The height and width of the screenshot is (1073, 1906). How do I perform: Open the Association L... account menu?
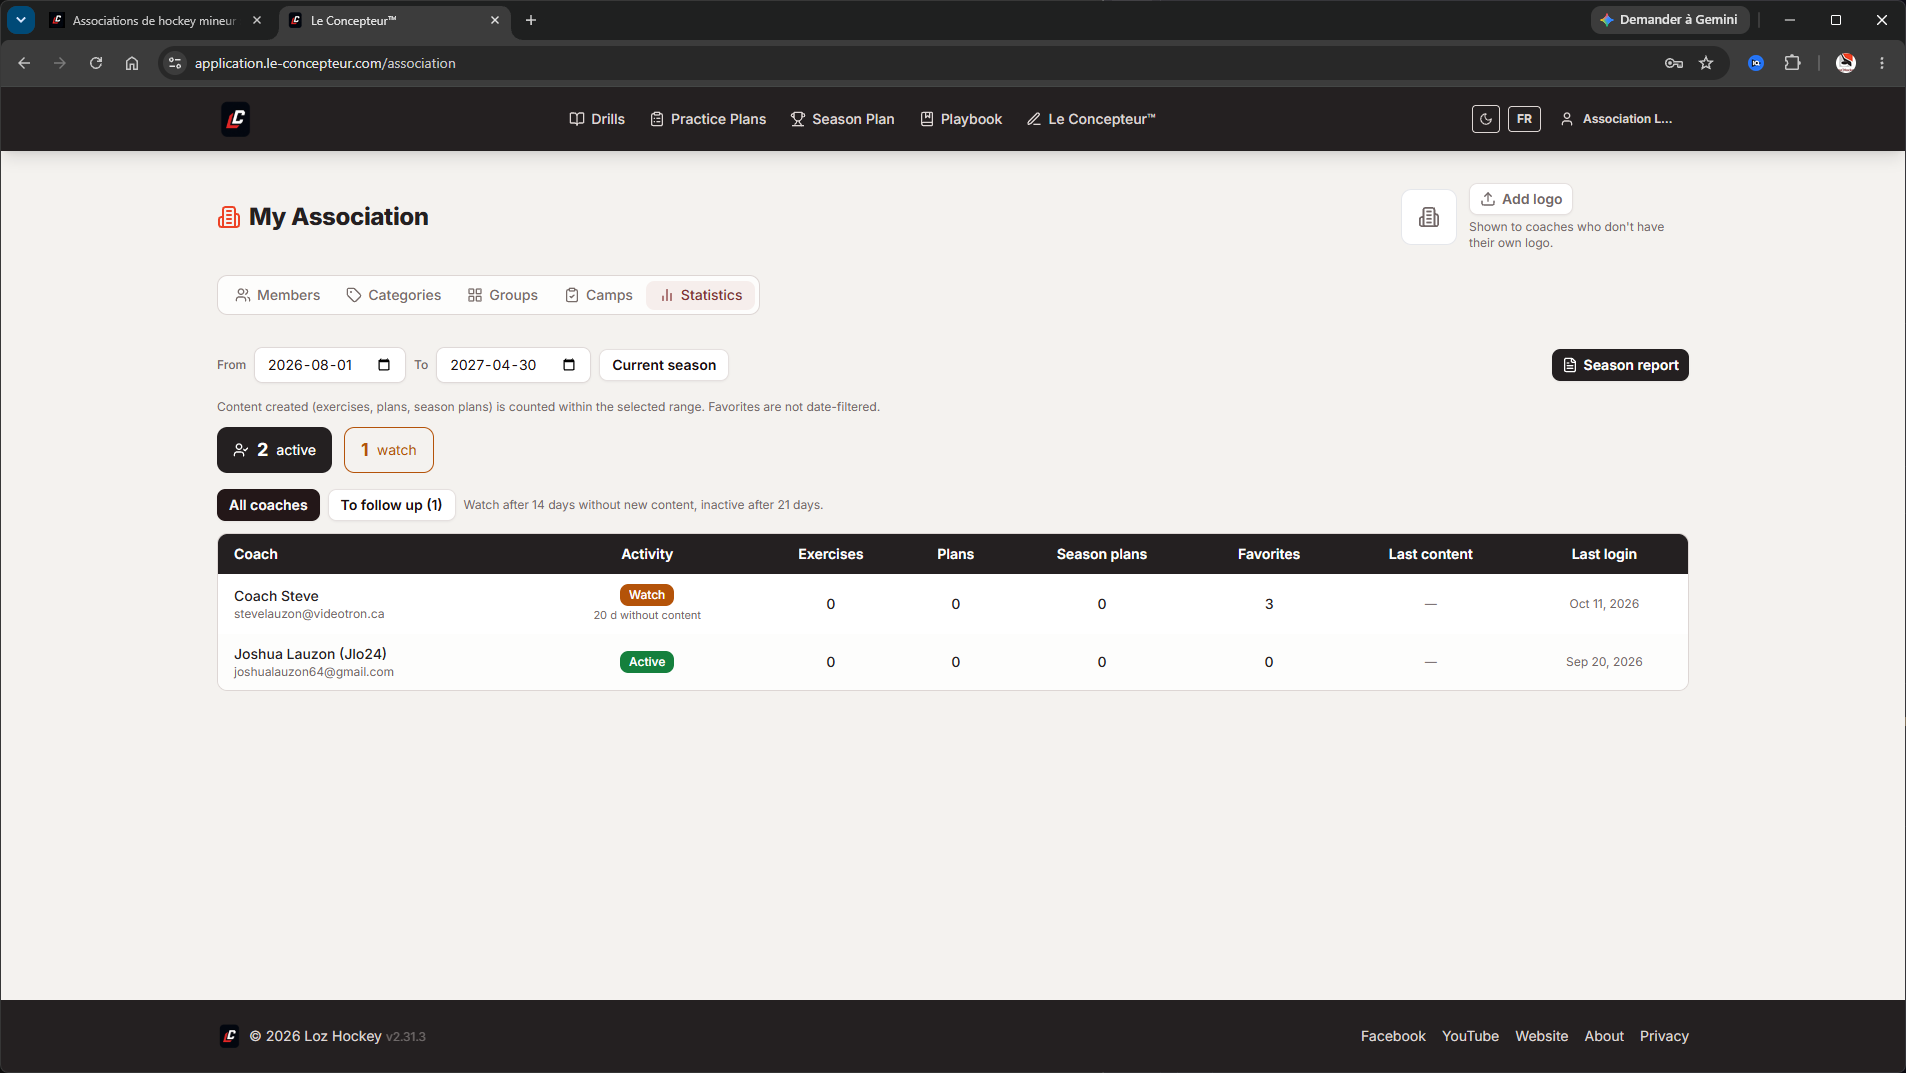pos(1616,119)
